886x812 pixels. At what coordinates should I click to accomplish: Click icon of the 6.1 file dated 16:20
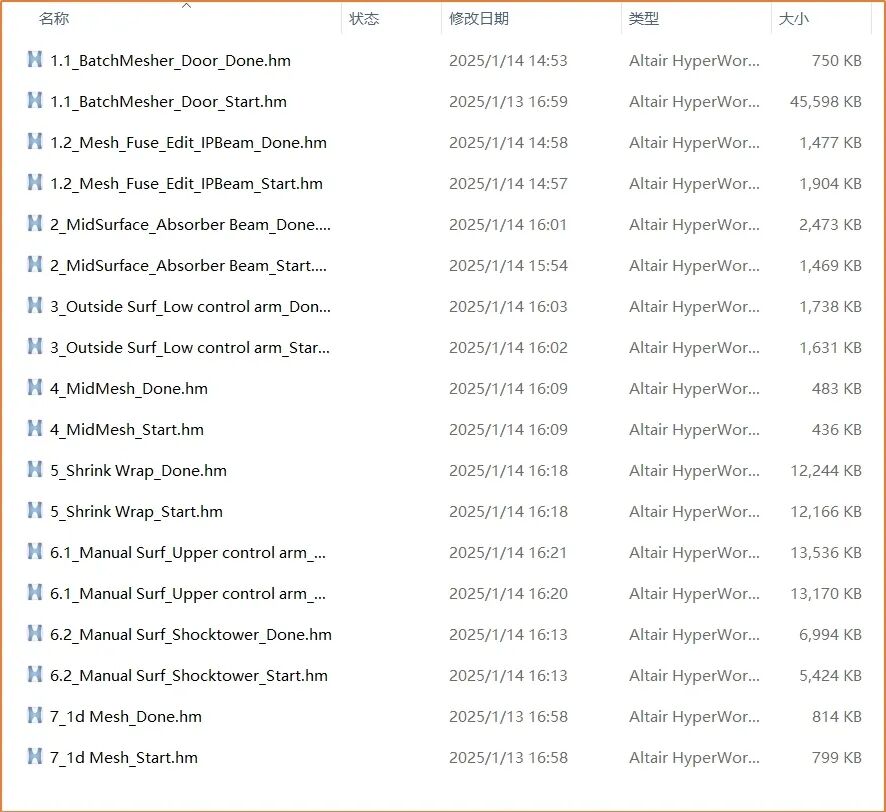pyautogui.click(x=35, y=592)
